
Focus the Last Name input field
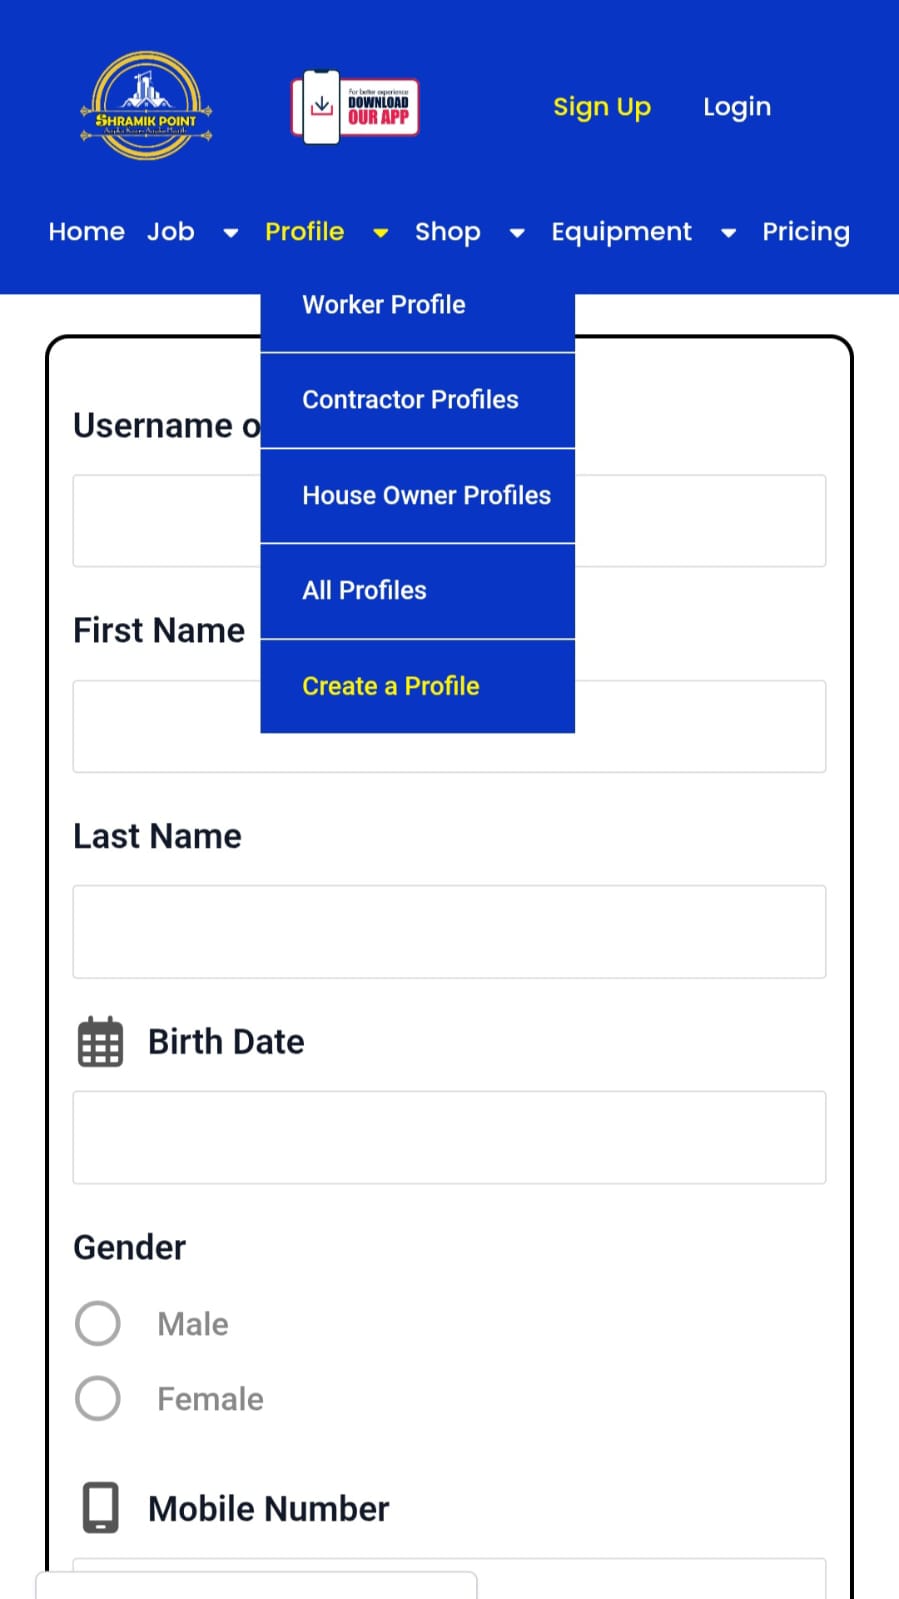449,932
